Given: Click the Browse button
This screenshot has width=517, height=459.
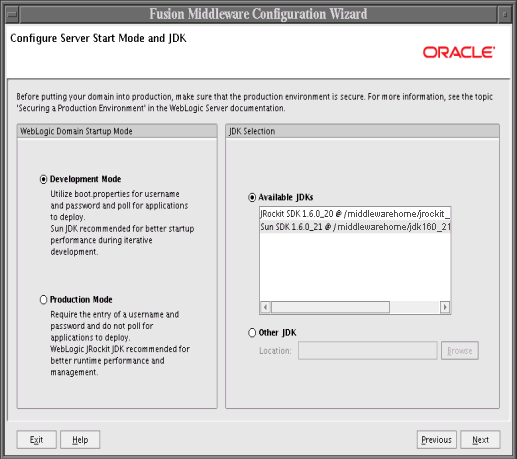Looking at the screenshot, I should point(460,351).
